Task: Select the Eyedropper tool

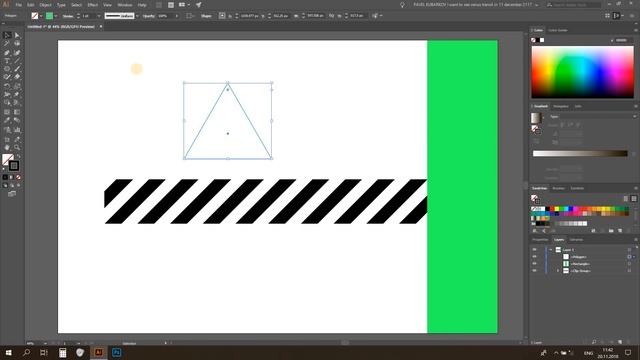Action: pyautogui.click(x=7, y=120)
